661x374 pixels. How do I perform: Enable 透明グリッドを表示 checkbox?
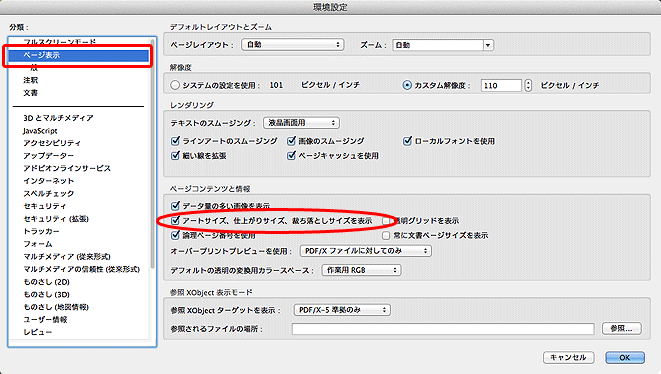coord(386,221)
